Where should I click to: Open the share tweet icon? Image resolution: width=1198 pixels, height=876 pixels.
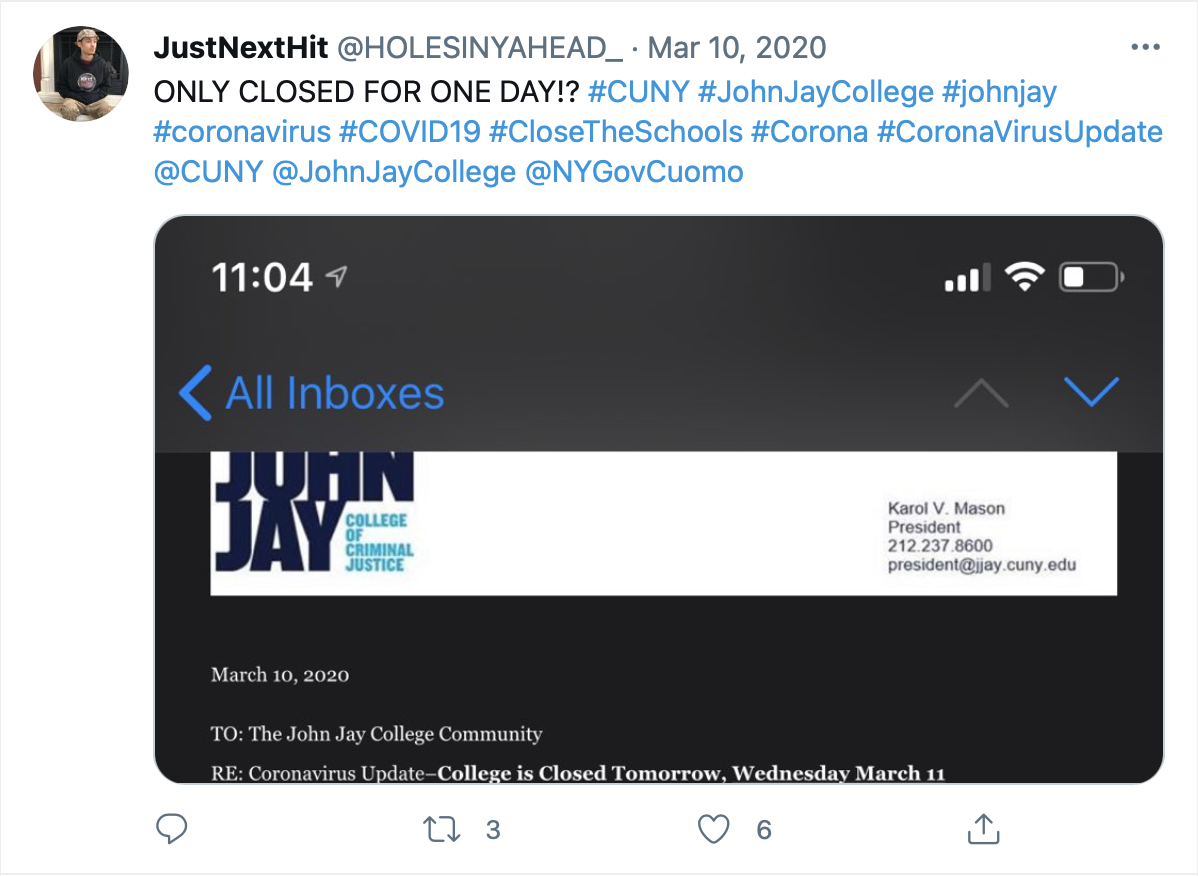[983, 829]
